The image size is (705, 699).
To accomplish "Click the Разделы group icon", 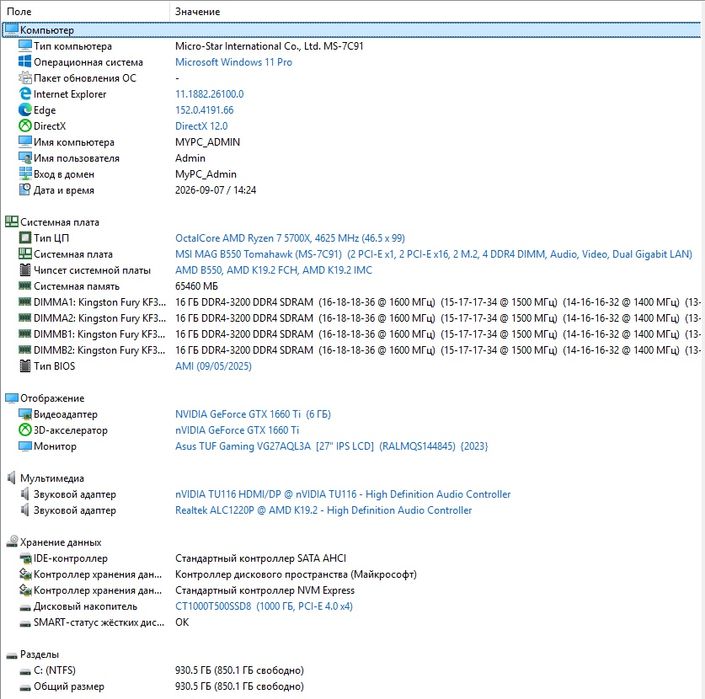I will (x=11, y=655).
